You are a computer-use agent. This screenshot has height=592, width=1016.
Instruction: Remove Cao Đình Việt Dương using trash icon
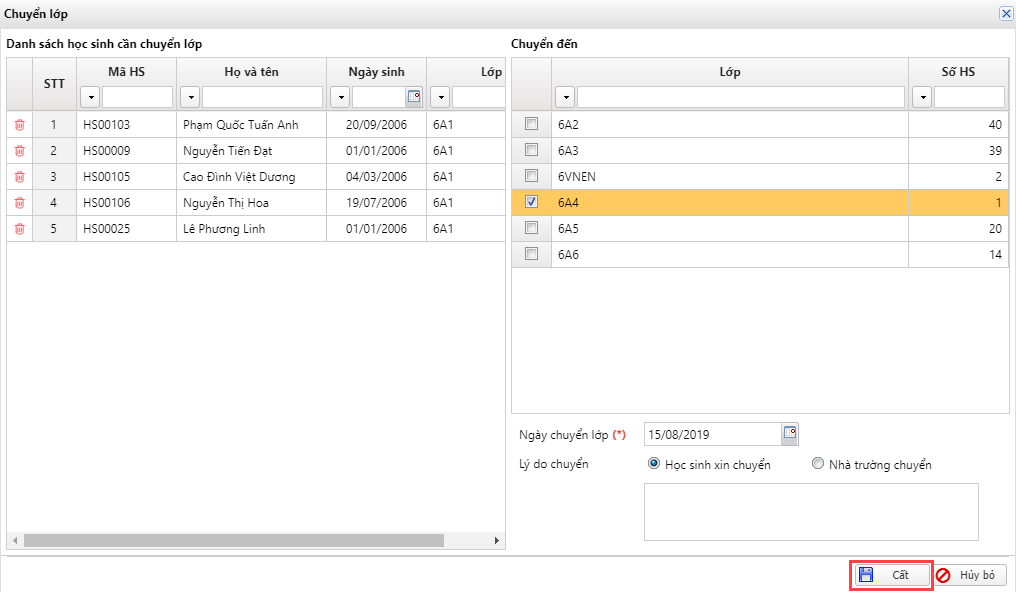(19, 177)
